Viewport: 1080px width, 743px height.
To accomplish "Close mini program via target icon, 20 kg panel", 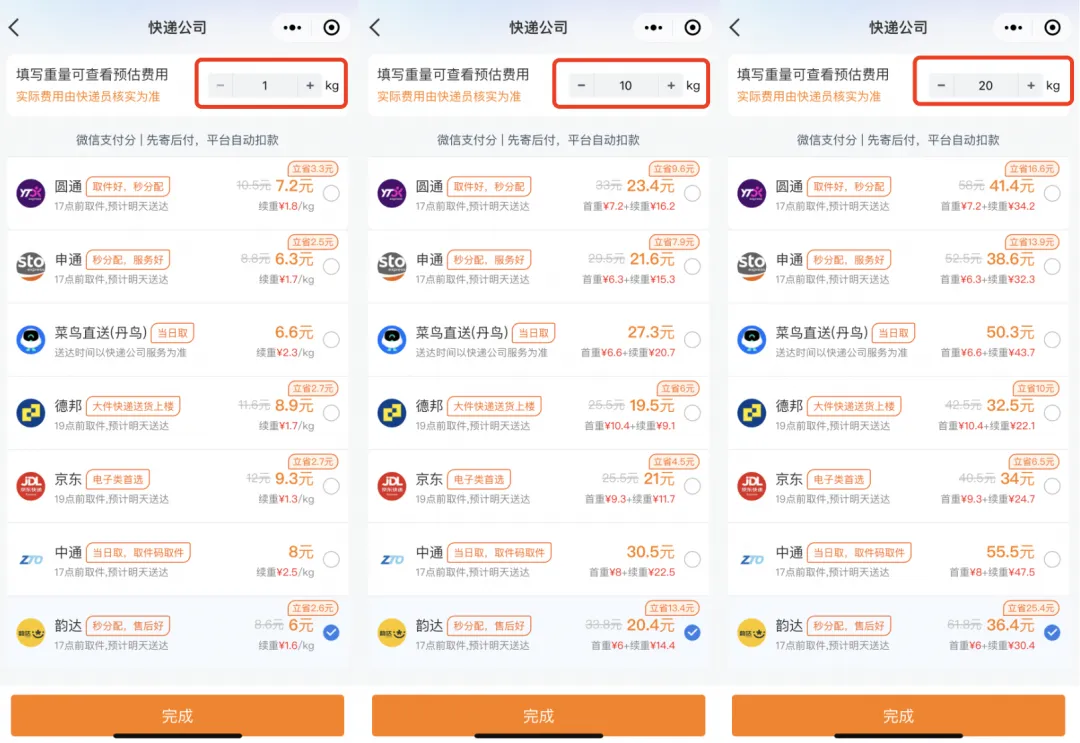I will 1052,28.
